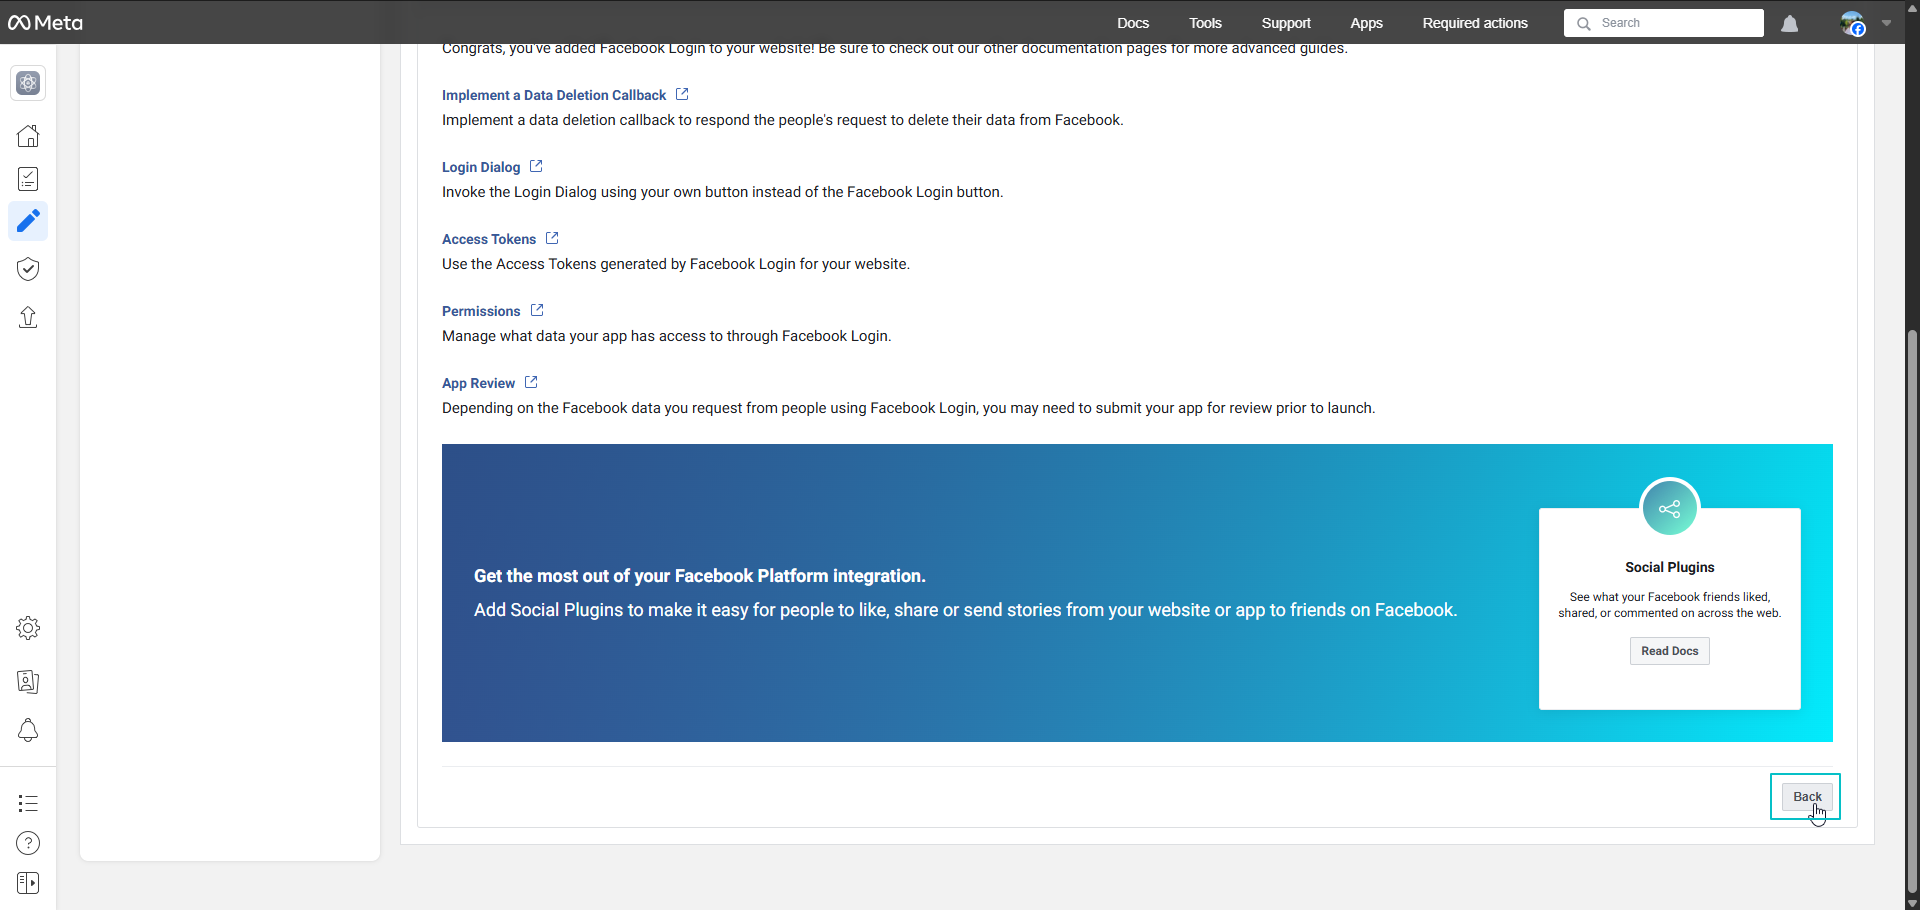Open notifications bell in top bar
This screenshot has height=910, width=1920.
(x=1790, y=24)
